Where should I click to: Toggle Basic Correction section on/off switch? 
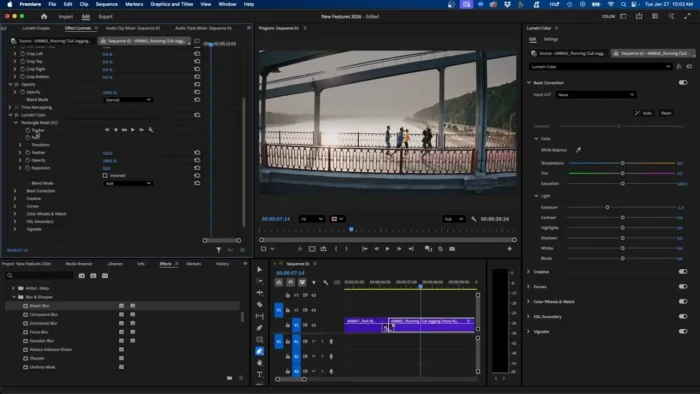coord(683,83)
